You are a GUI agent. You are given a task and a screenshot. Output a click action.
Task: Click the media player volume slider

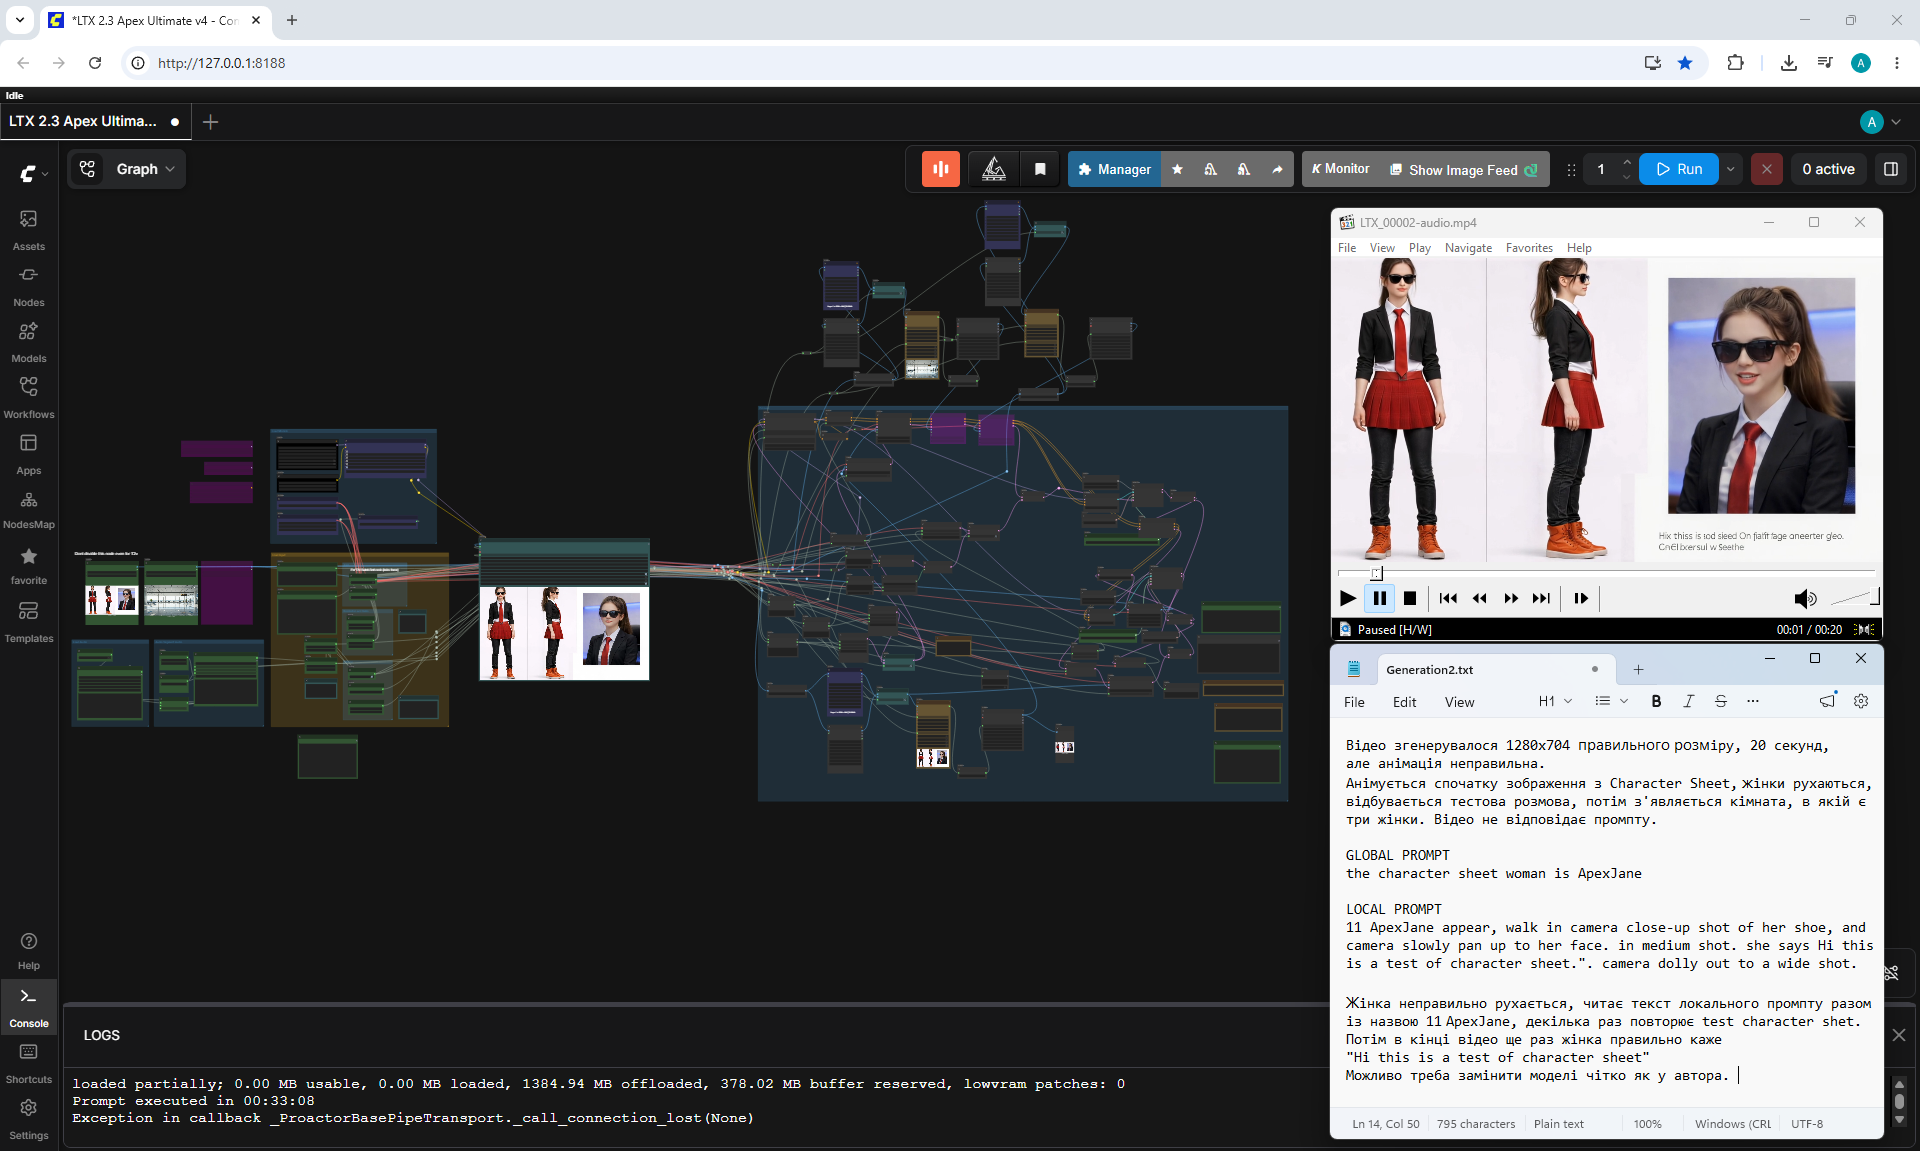pos(1855,598)
